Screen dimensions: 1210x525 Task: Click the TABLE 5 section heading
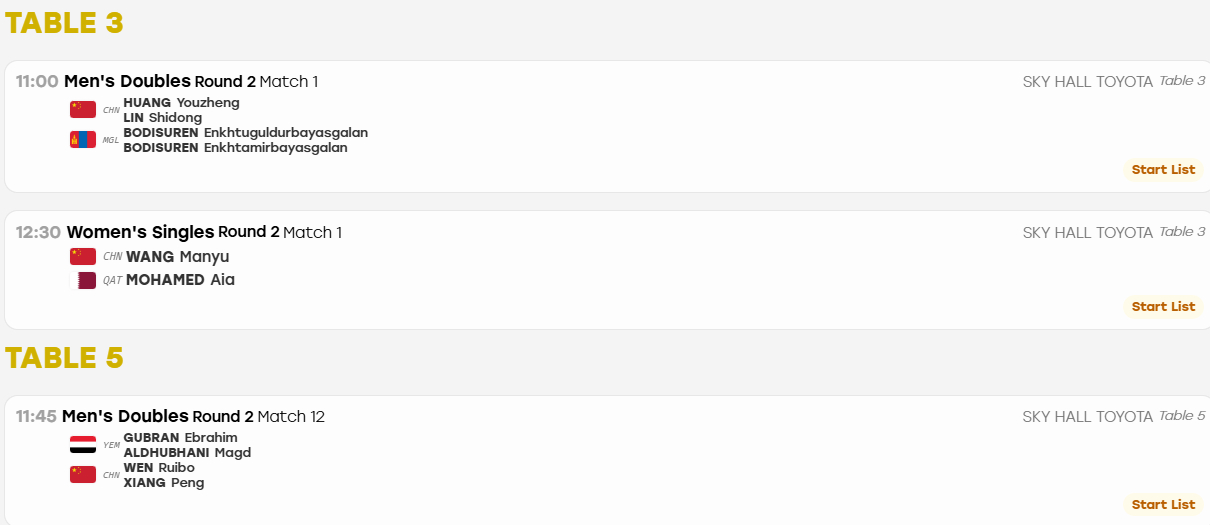coord(64,357)
